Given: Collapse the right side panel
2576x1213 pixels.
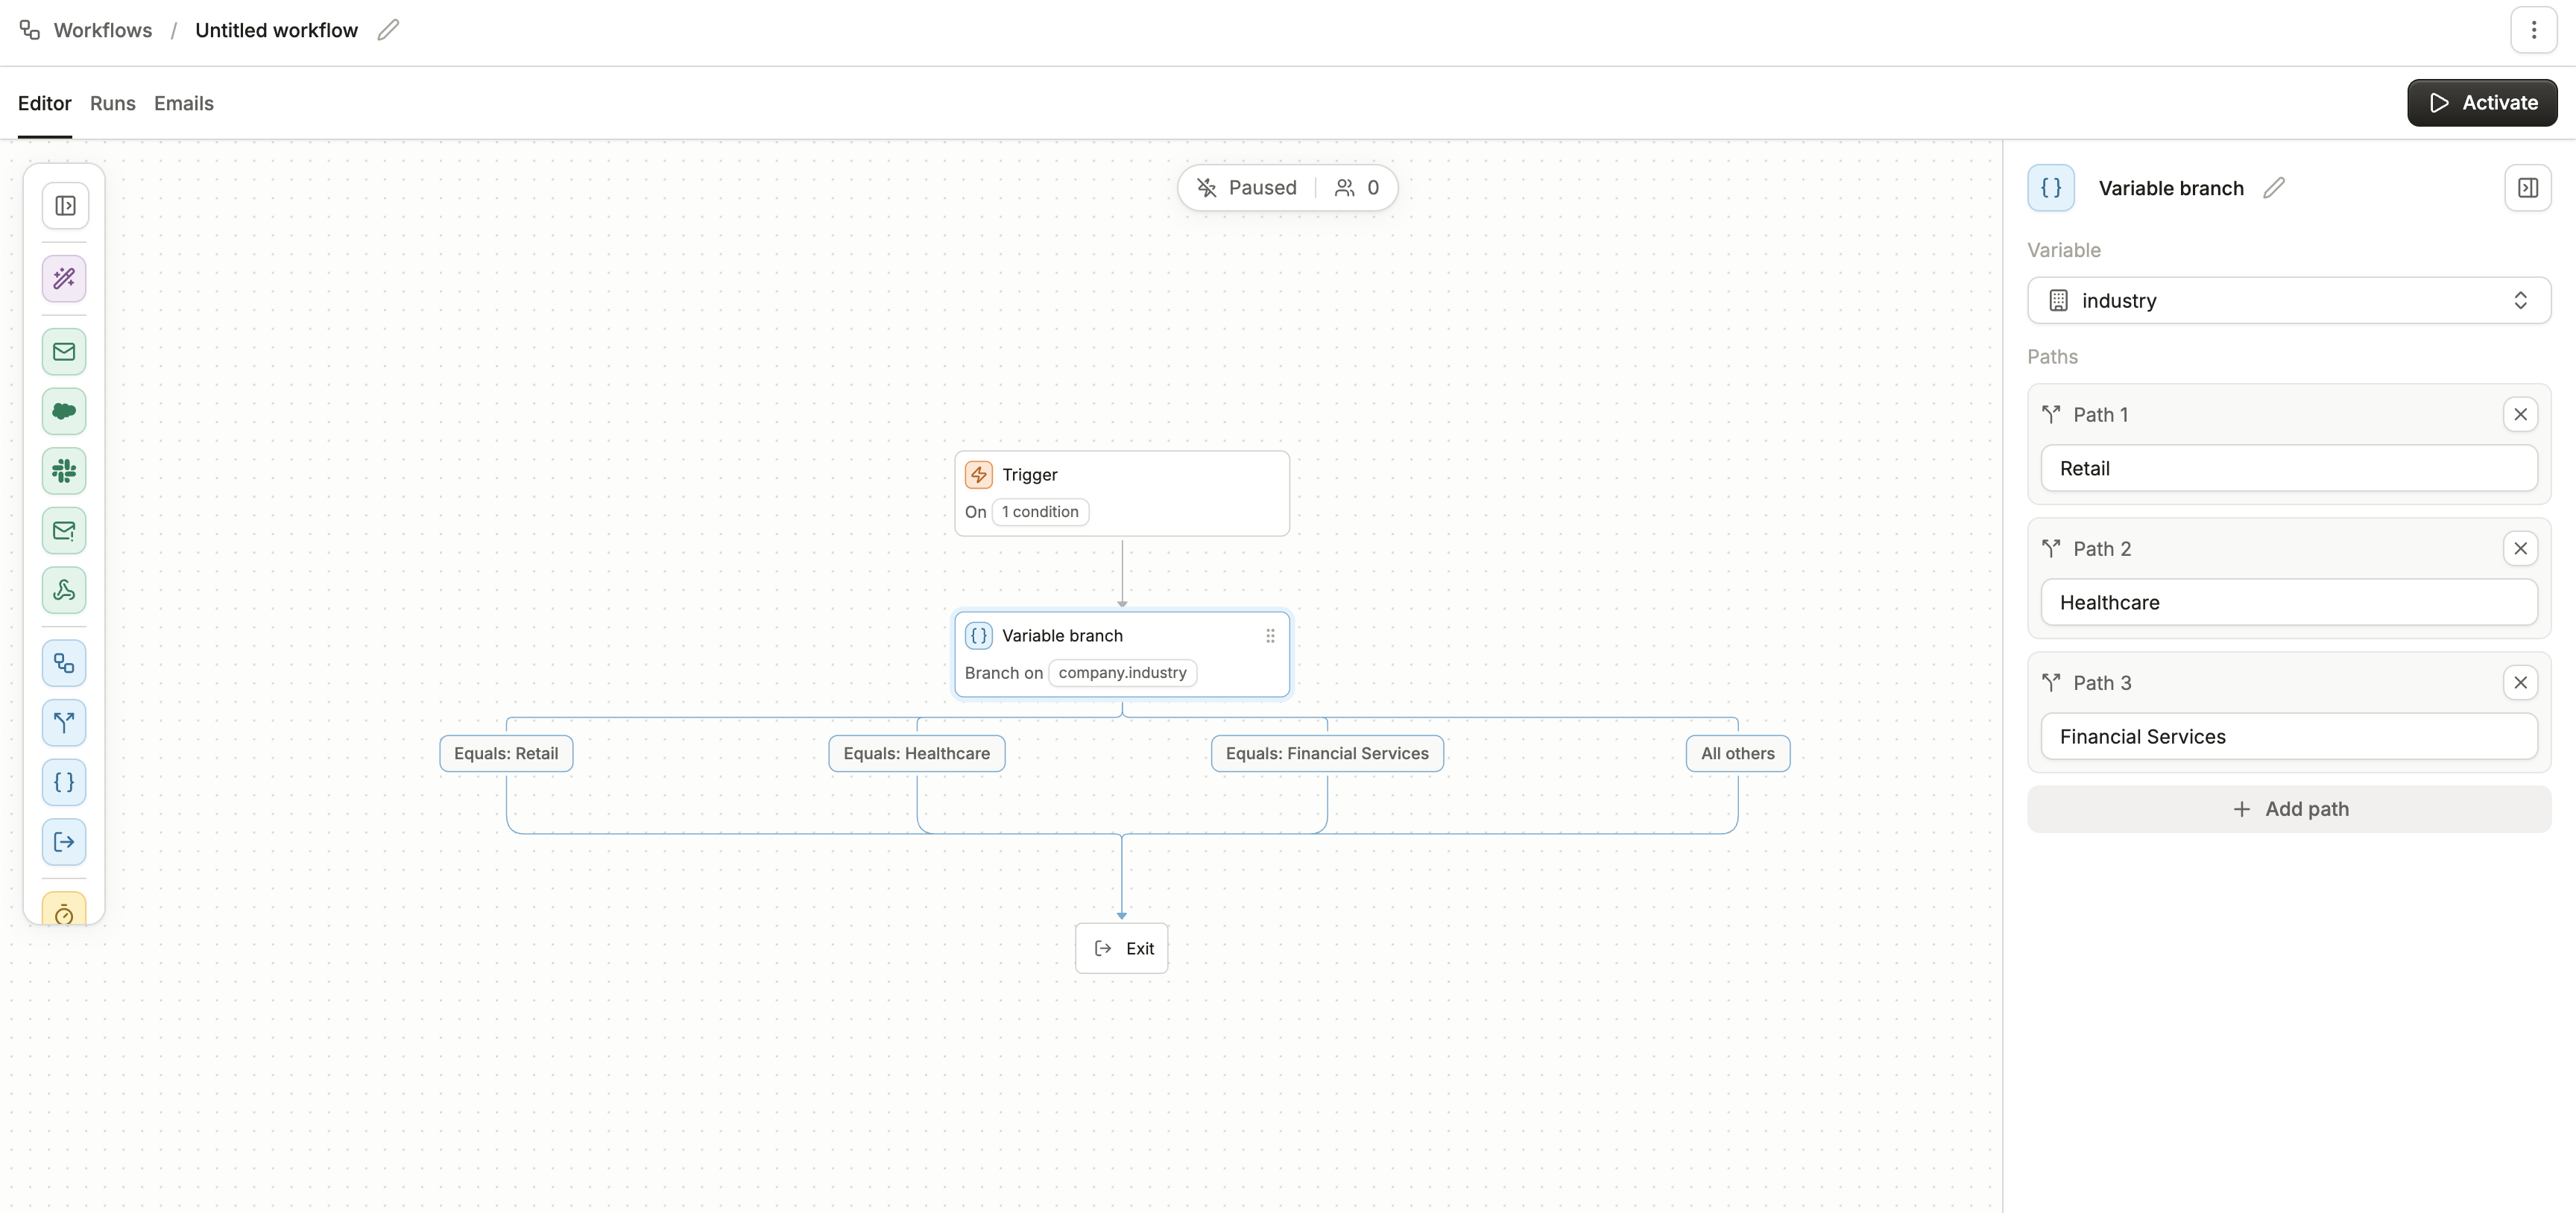Looking at the screenshot, I should (2527, 188).
